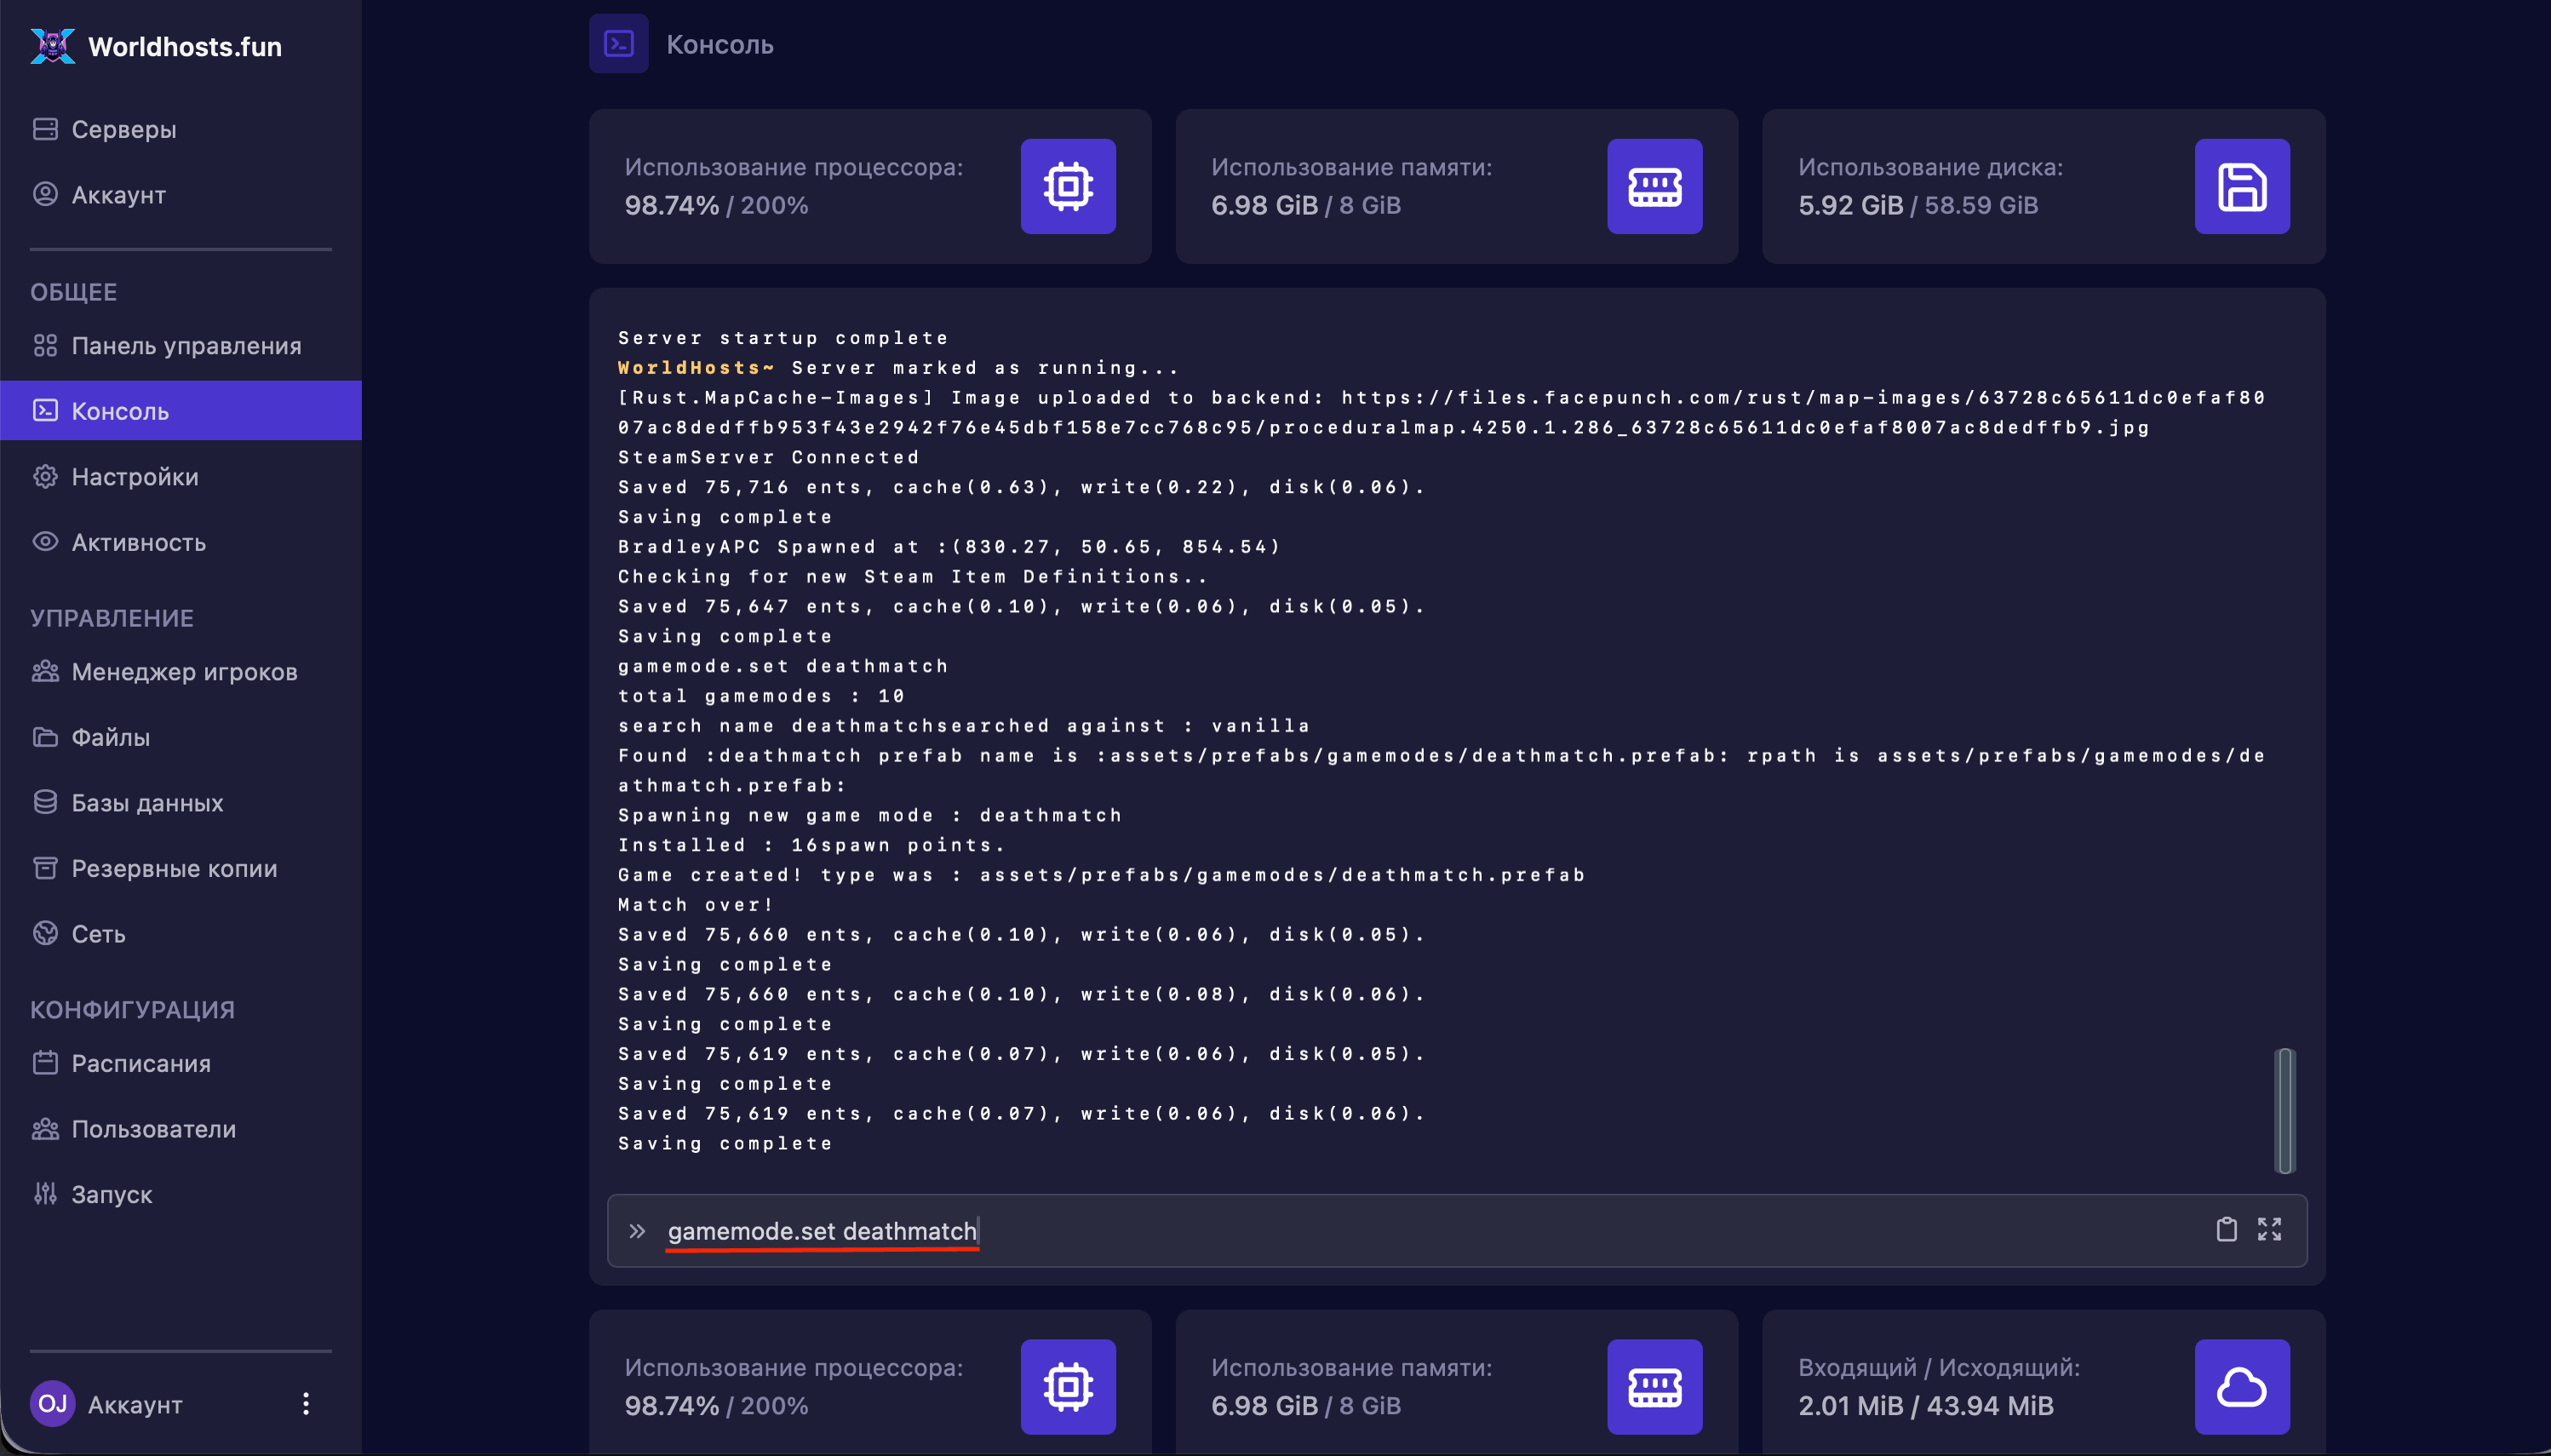Viewport: 2551px width, 1456px height.
Task: Go to Панель управления
Action: tap(180, 345)
